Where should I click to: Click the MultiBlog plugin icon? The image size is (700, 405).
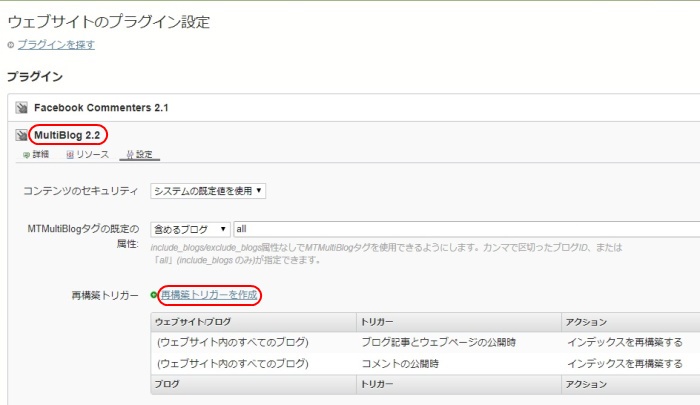coord(21,135)
